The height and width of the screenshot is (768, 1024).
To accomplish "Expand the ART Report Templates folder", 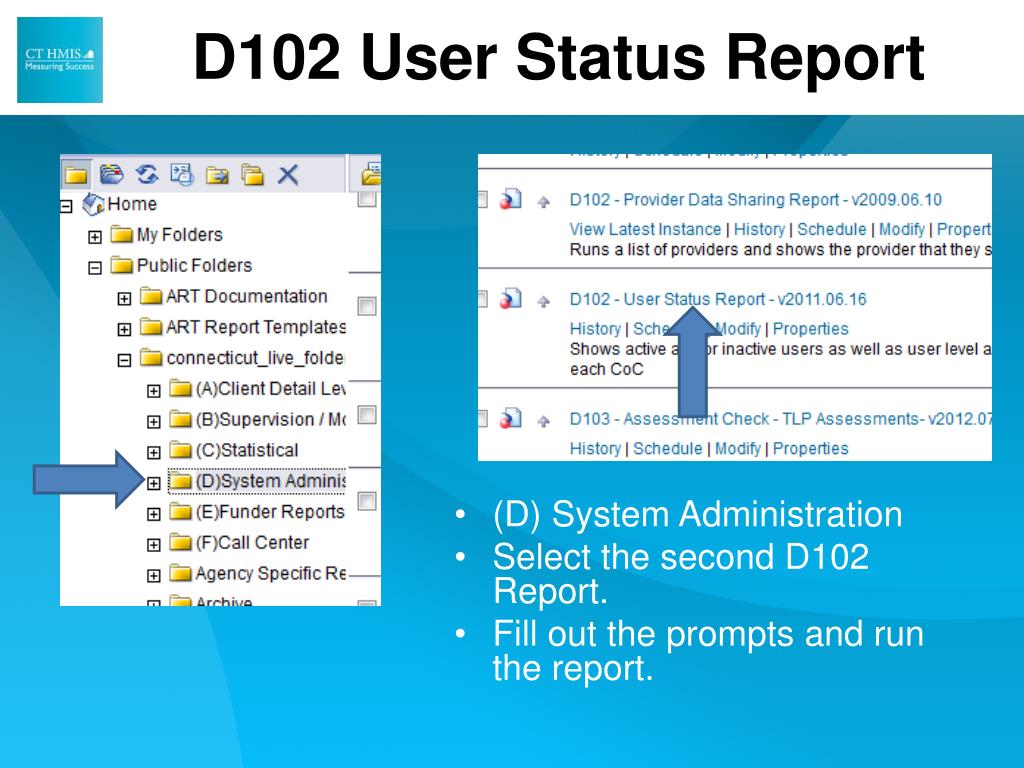I will point(124,329).
